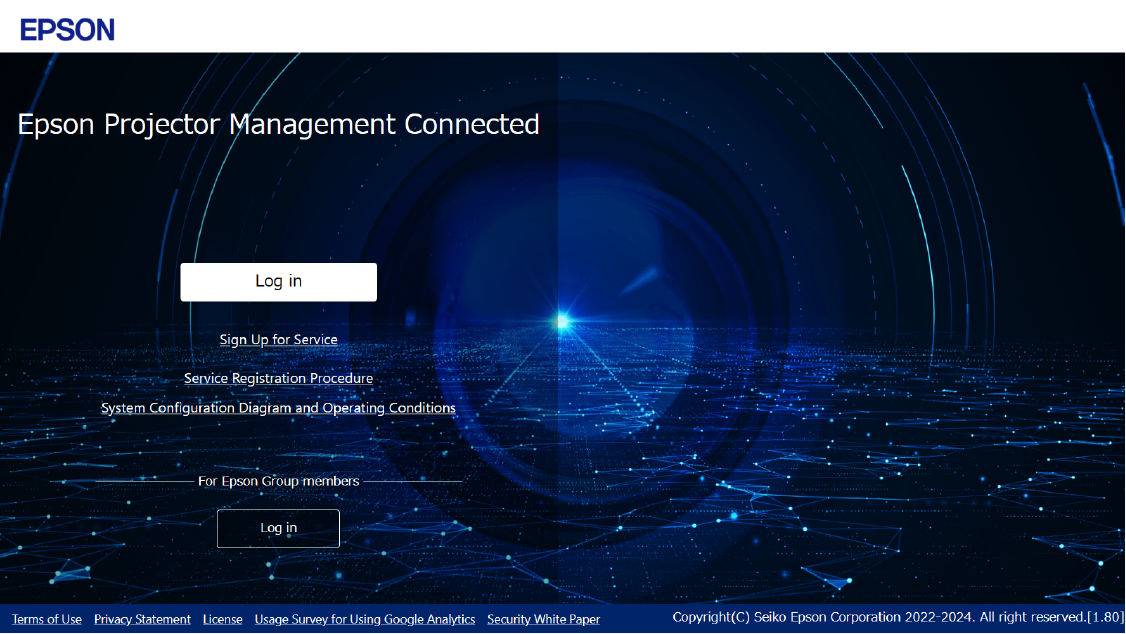Open System Configuration Diagram and Operating Conditions
The height and width of the screenshot is (634, 1126).
coord(279,408)
